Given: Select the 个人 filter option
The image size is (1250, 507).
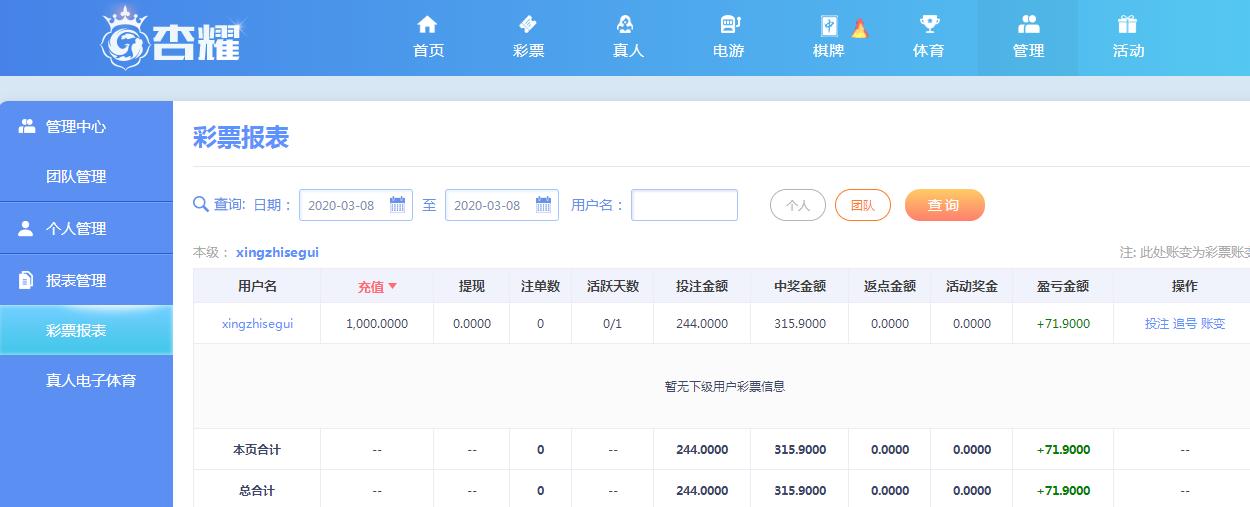Looking at the screenshot, I should [x=797, y=205].
